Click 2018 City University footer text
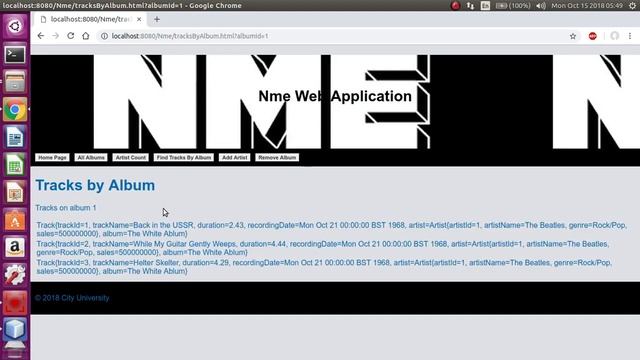640x360 pixels. click(x=72, y=298)
